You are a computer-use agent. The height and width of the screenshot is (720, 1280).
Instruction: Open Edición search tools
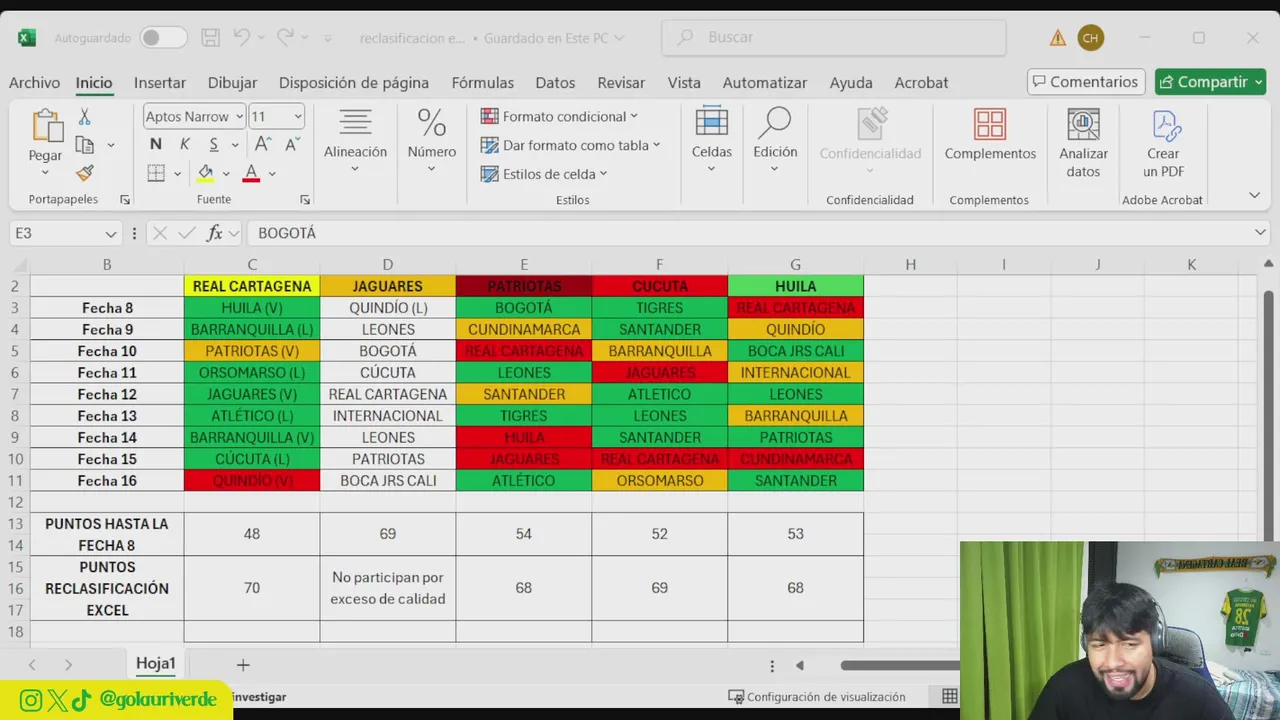coord(775,140)
